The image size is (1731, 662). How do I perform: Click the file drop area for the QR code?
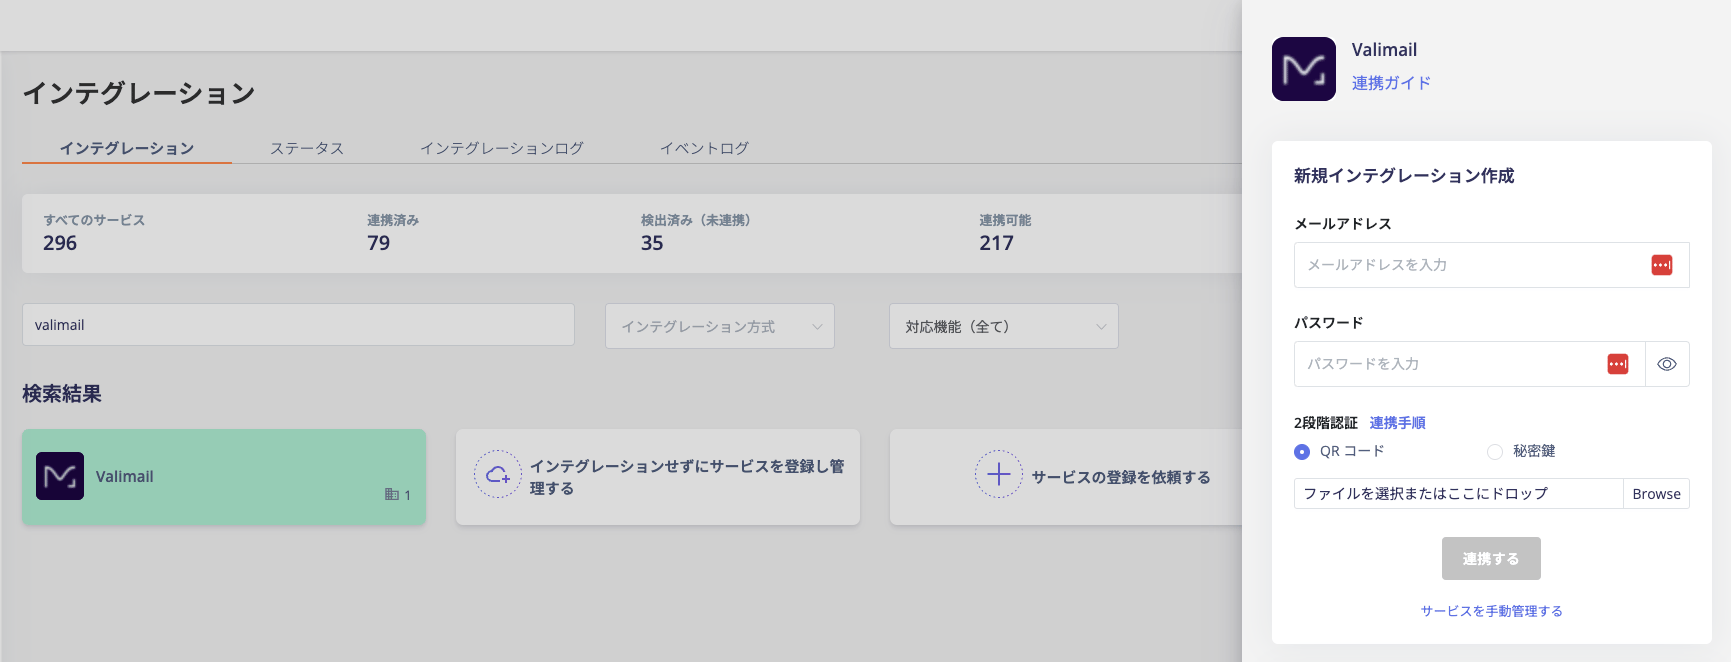(x=1458, y=494)
